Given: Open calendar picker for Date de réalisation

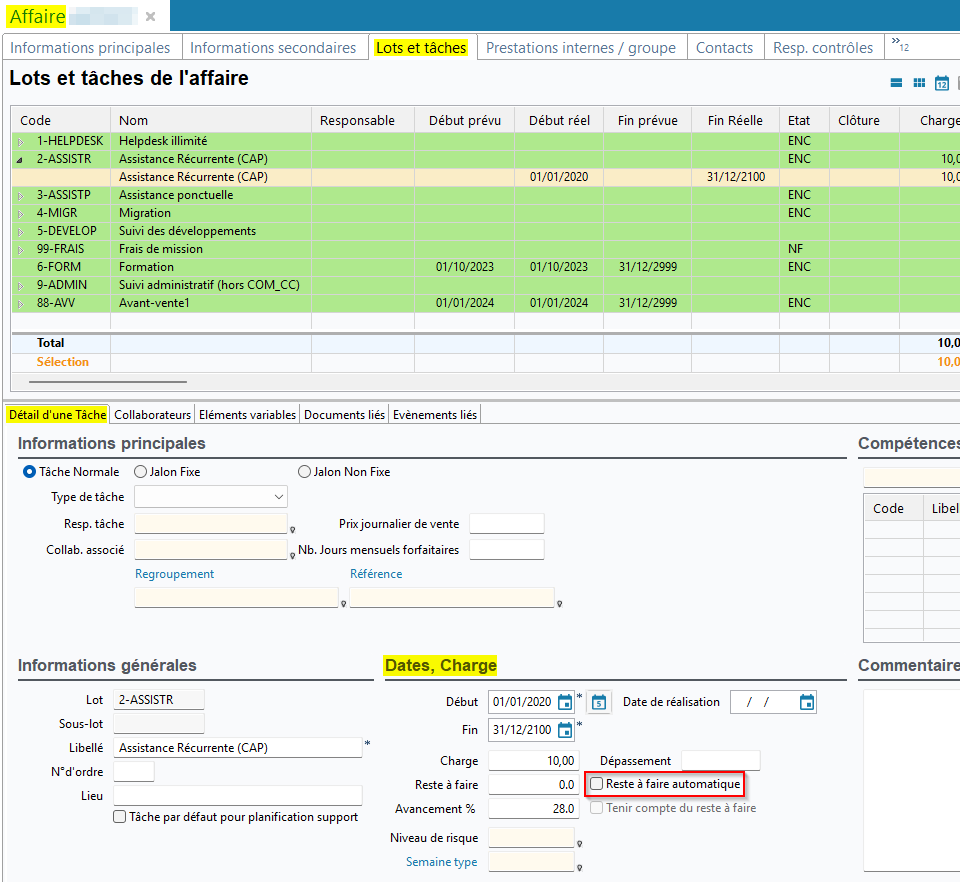Looking at the screenshot, I should [x=807, y=702].
